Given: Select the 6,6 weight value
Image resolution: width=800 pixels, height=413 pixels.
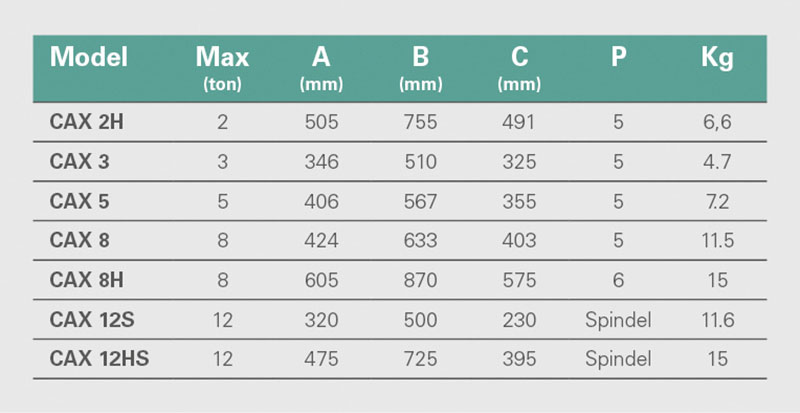Looking at the screenshot, I should 717,123.
